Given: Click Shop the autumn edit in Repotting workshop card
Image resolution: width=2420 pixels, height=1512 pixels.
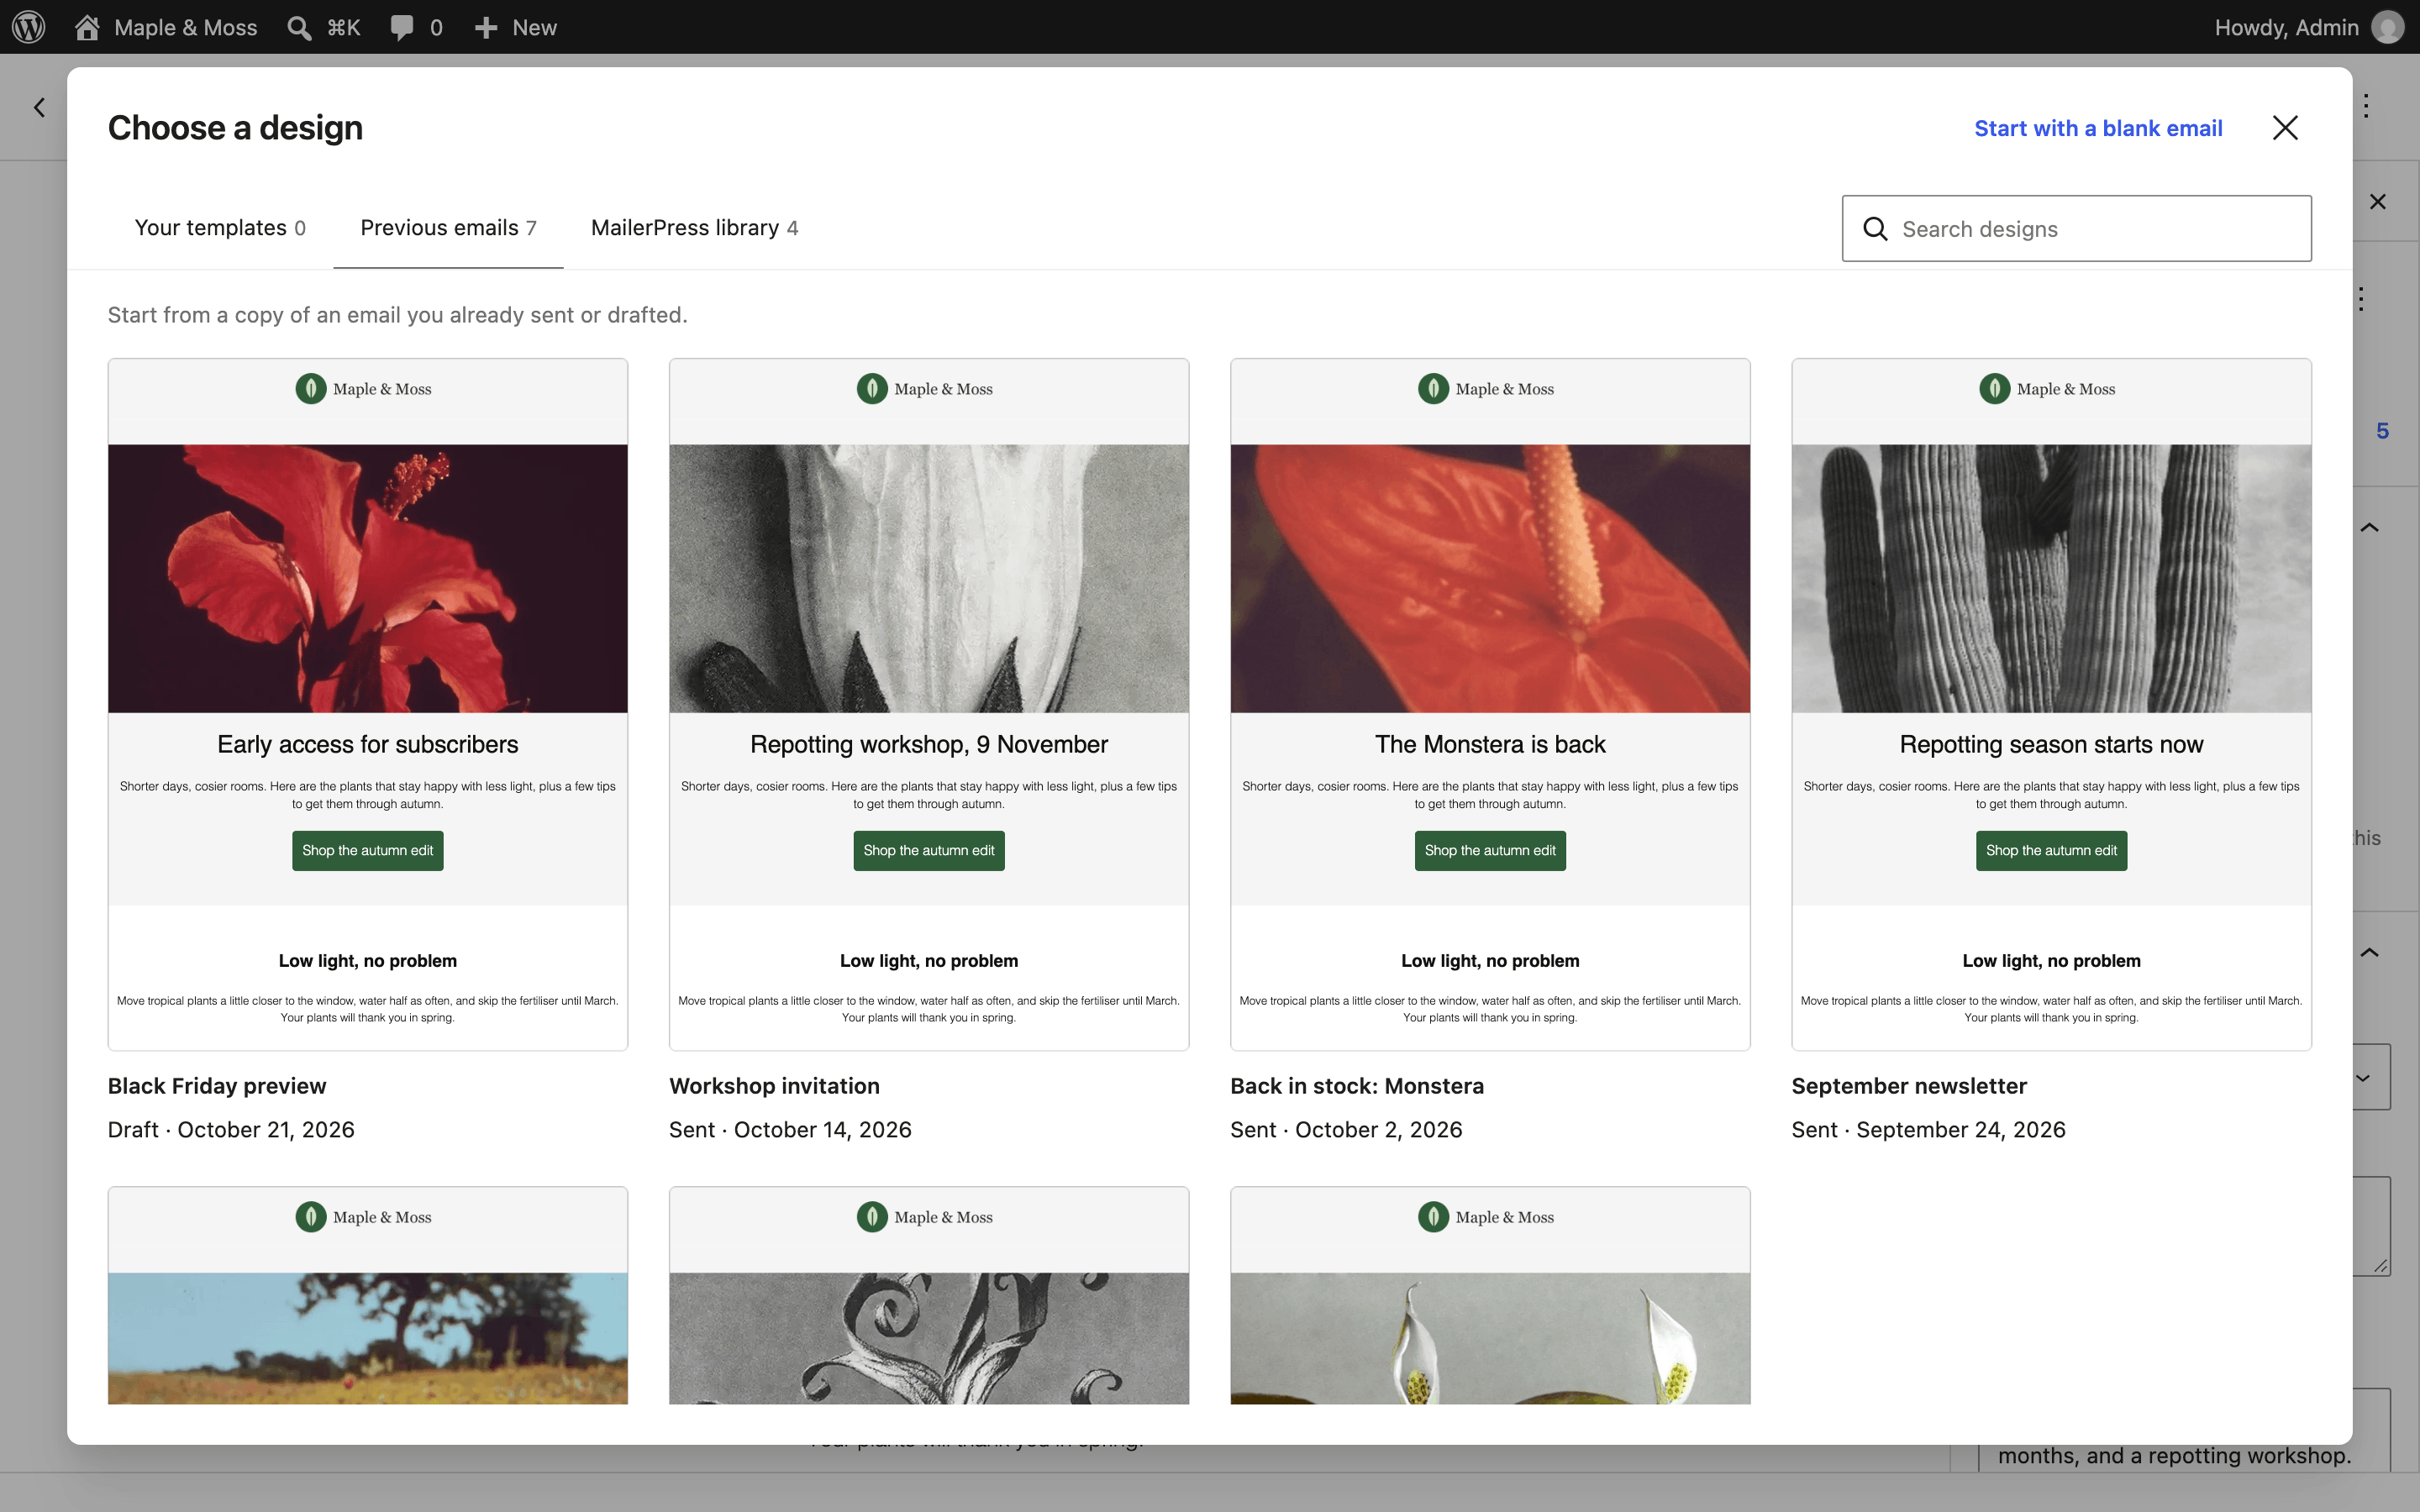Looking at the screenshot, I should pos(929,851).
